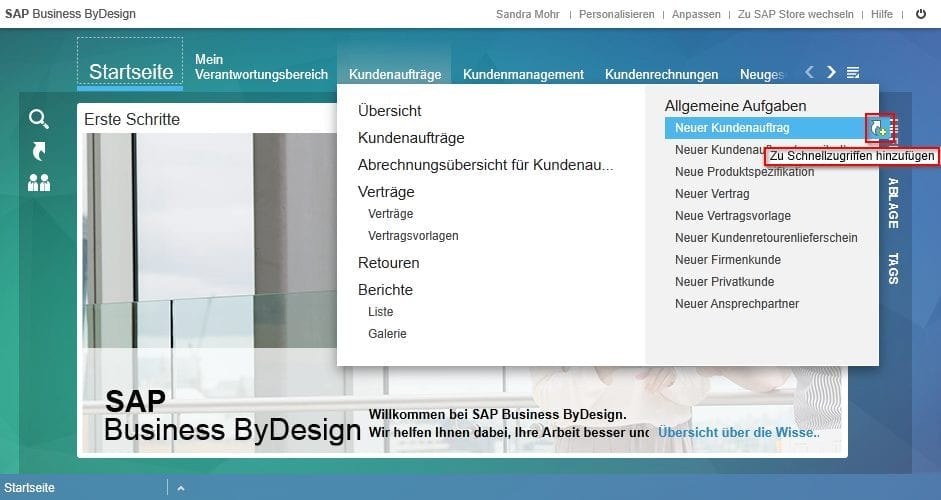The width and height of the screenshot is (941, 500).
Task: Open Liste under Berichte
Action: [380, 312]
